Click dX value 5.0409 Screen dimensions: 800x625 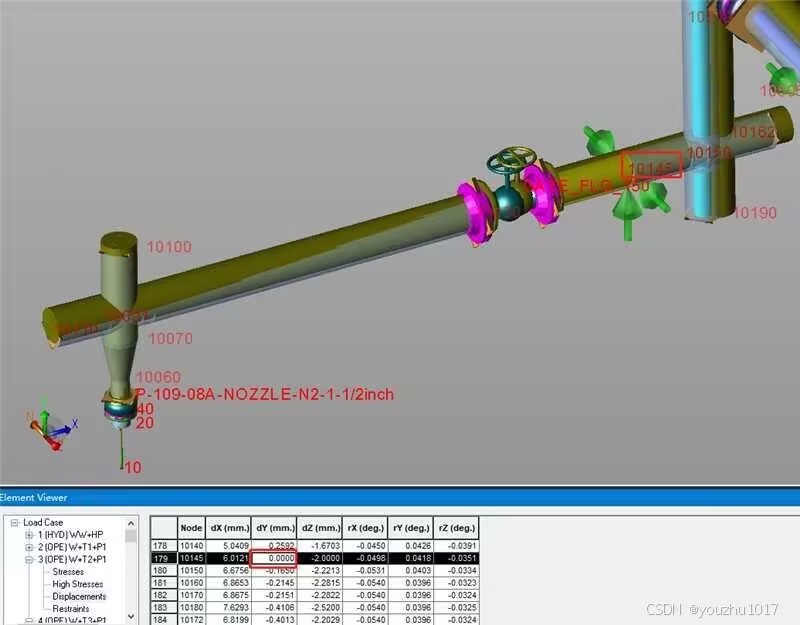click(x=228, y=546)
